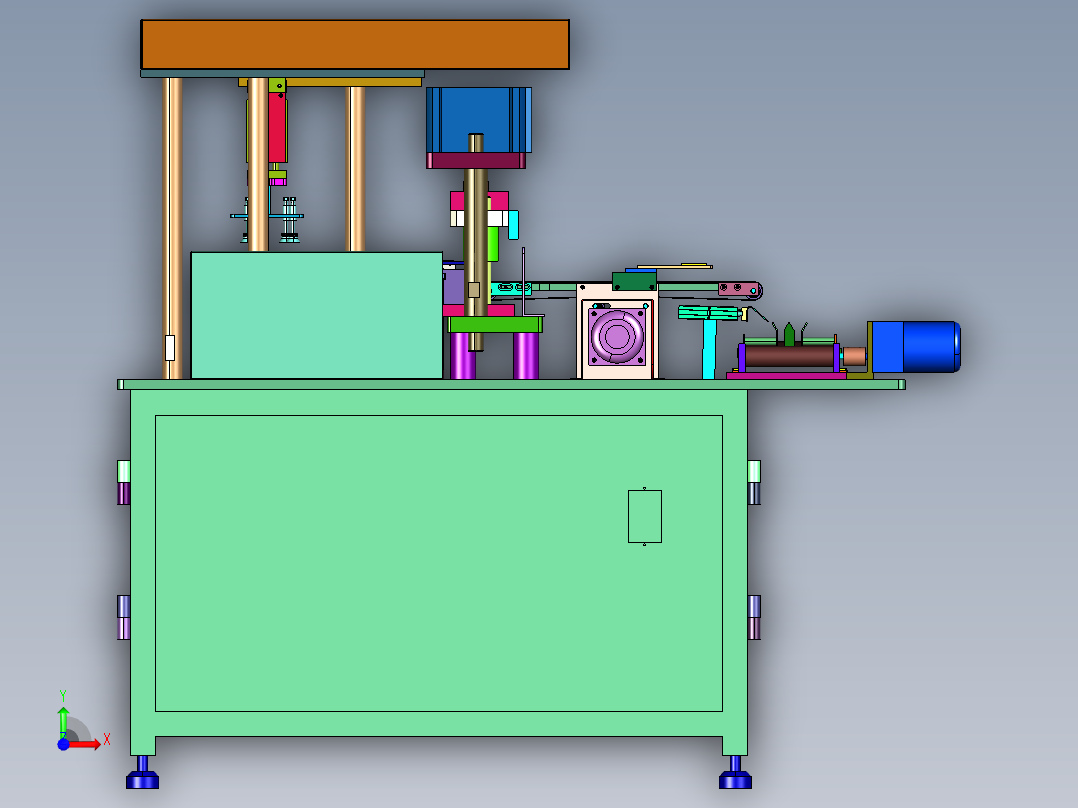This screenshot has width=1078, height=808.
Task: Select the right blue leveling foot
Action: 735,773
